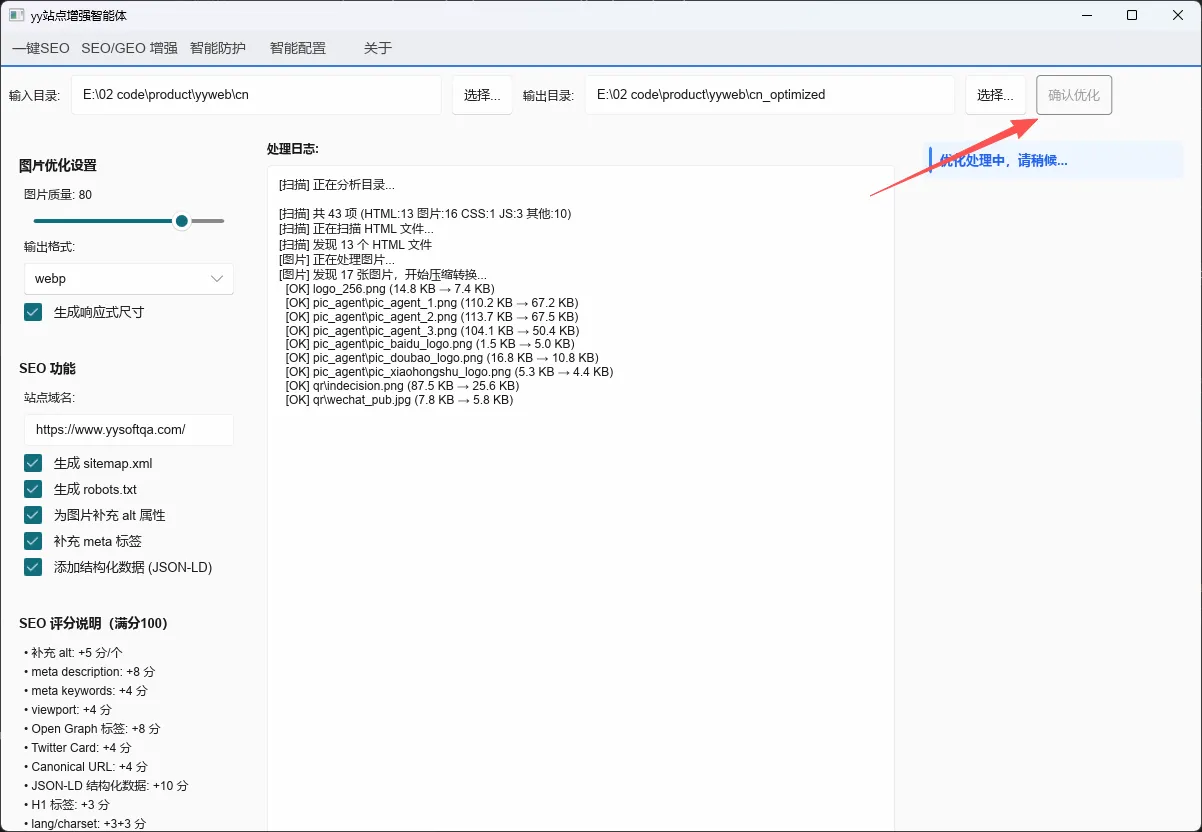Toggle 添加结构化数据 (JSON-LD) checkbox
The height and width of the screenshot is (832, 1202).
(33, 567)
